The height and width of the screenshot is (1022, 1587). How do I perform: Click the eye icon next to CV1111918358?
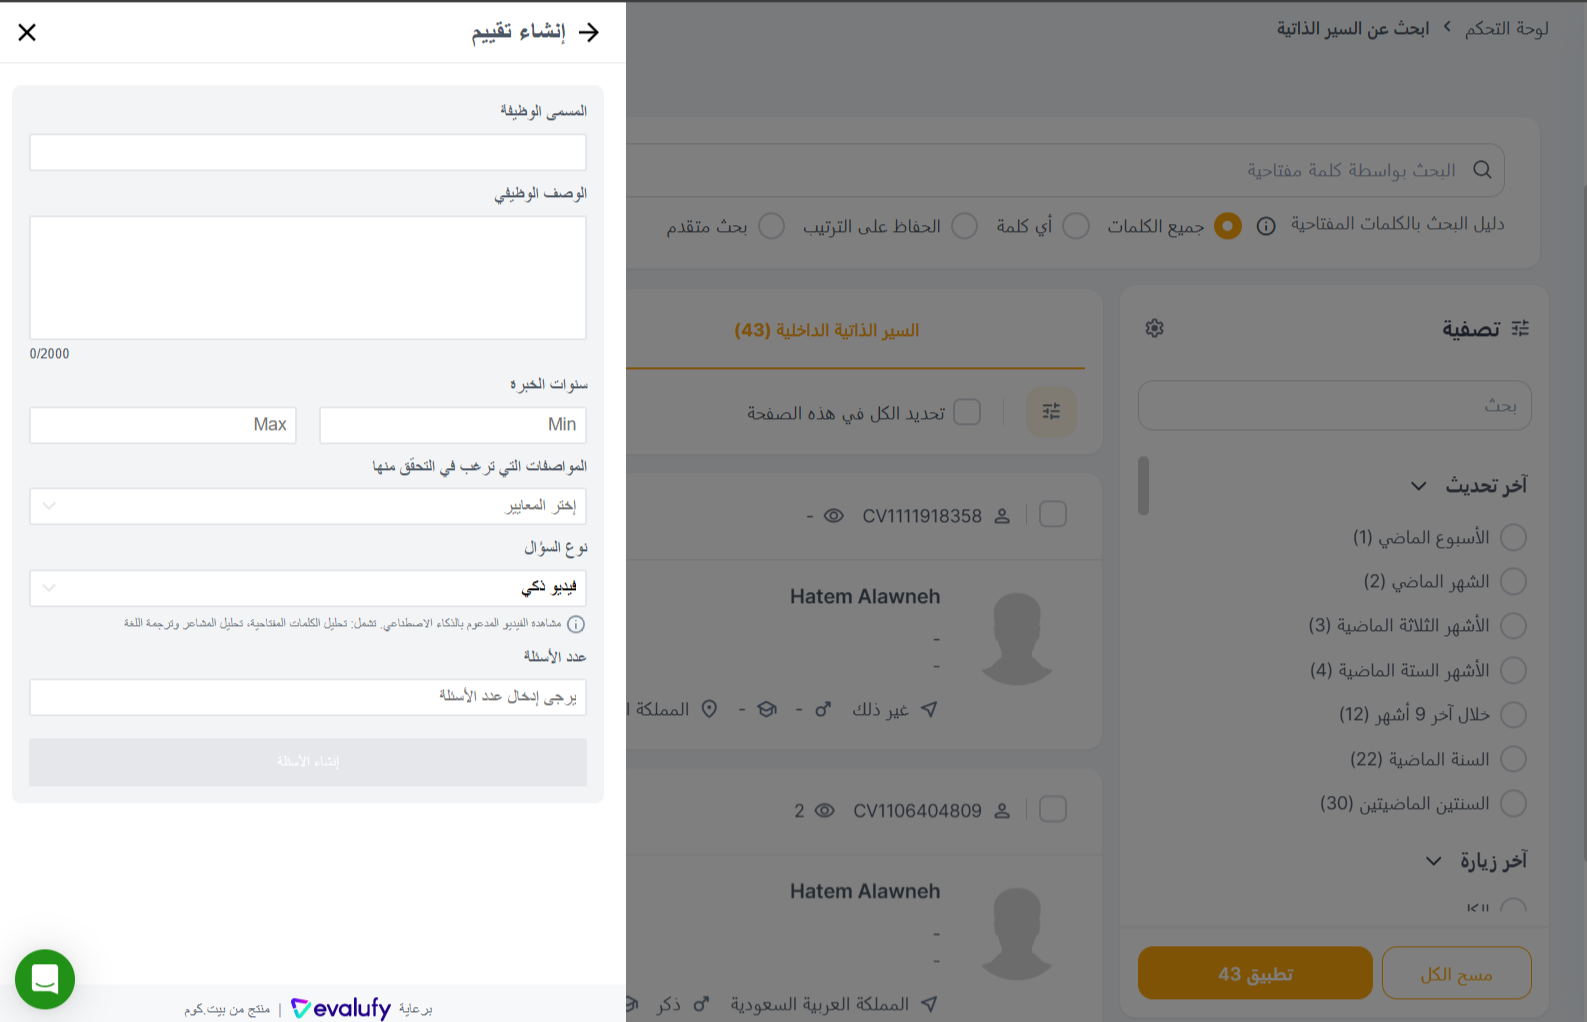point(834,516)
